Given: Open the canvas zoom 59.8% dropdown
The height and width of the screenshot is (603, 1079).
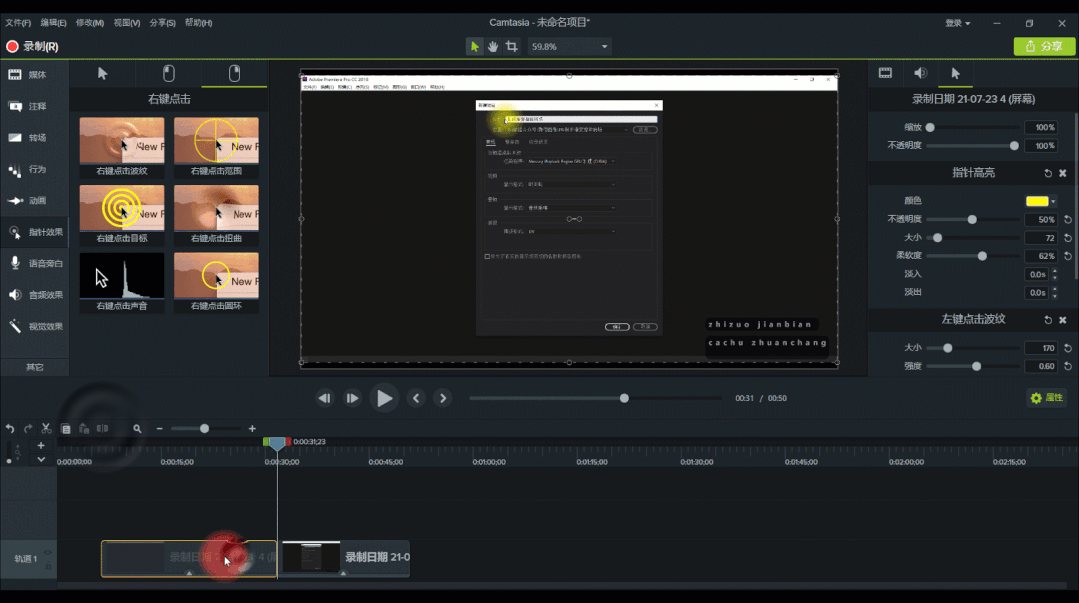Looking at the screenshot, I should [604, 47].
